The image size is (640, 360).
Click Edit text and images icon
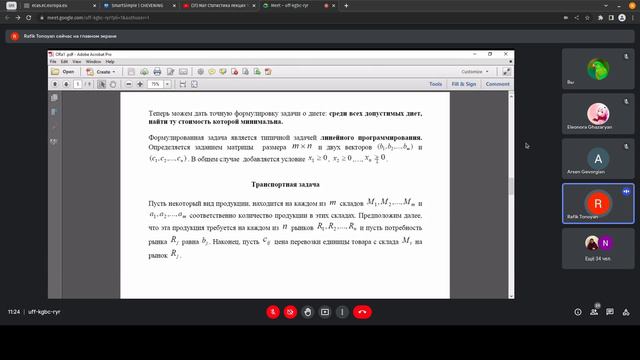pyautogui.click(x=170, y=72)
